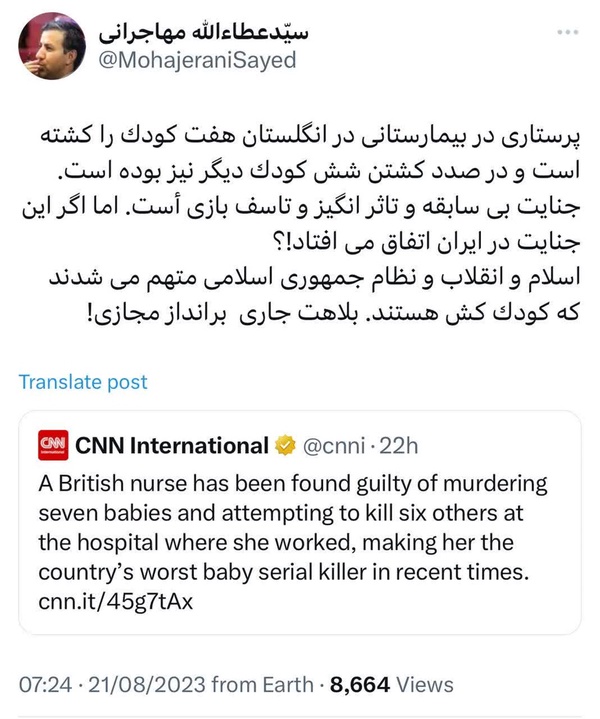Click the 07:24 · 21/08/2023 timestamp
Screen dimensions: 600x719
click(113, 685)
